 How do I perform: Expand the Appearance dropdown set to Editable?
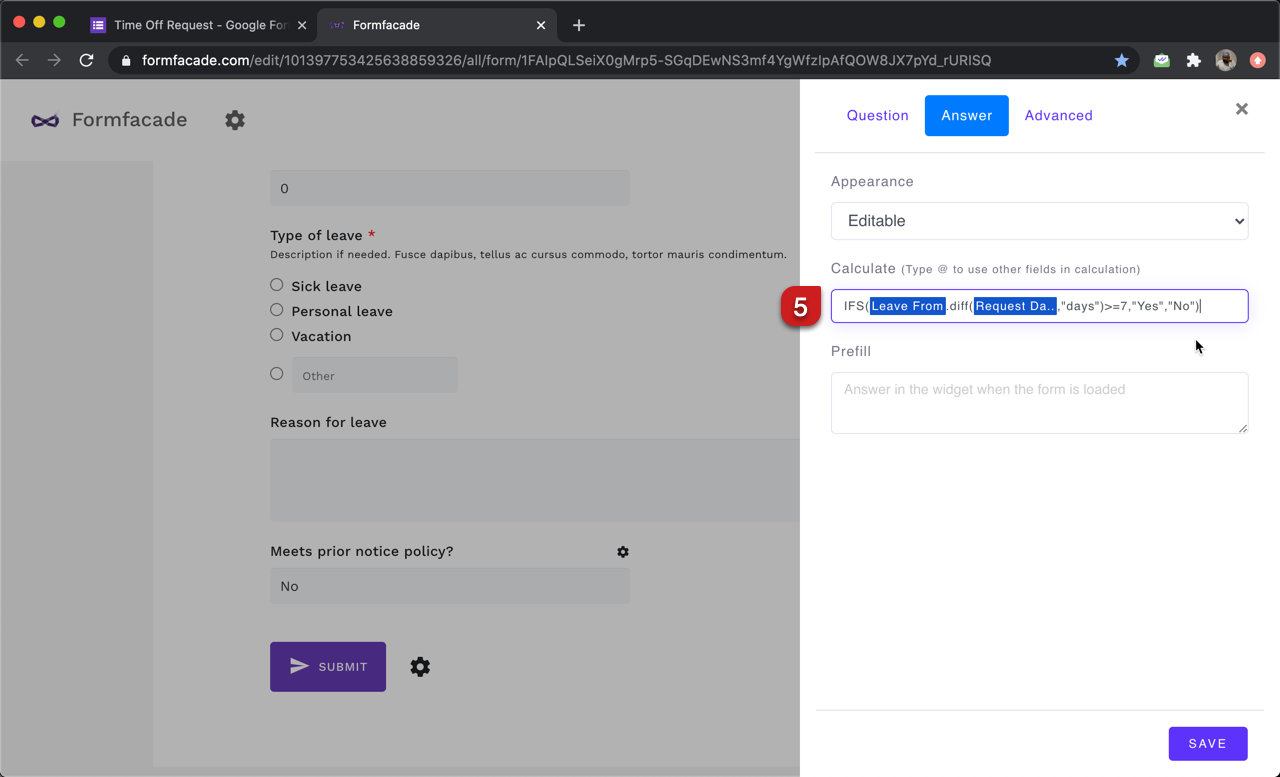click(x=1039, y=221)
